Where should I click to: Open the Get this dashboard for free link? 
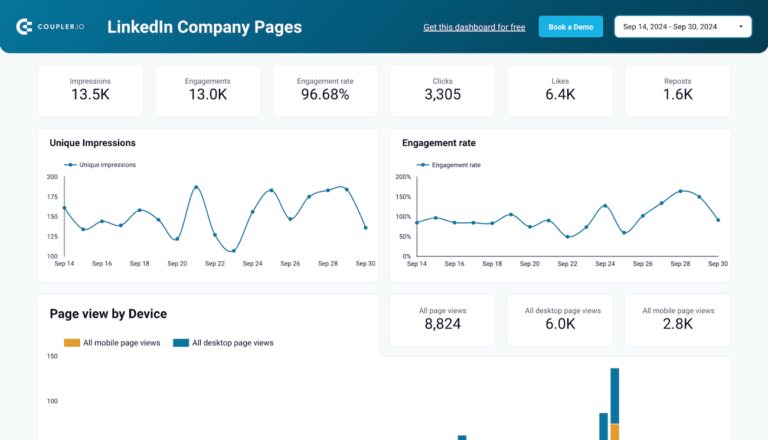[x=474, y=27]
